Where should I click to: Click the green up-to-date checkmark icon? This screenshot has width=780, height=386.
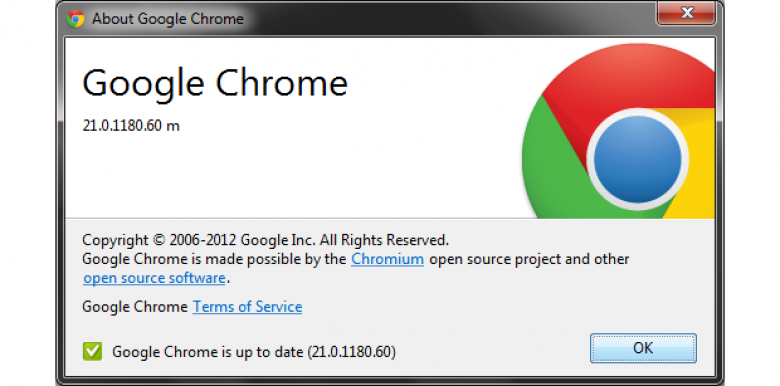(x=93, y=352)
